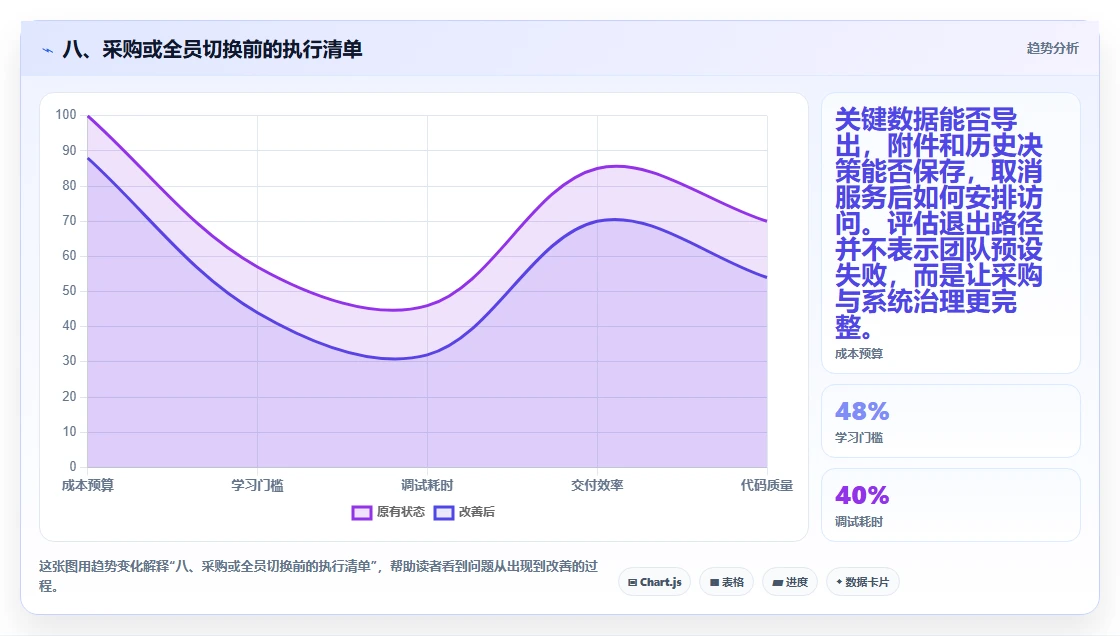1120x636 pixels.
Task: Click the section title 八、采购或全员切换前的执行清单
Action: tap(213, 49)
